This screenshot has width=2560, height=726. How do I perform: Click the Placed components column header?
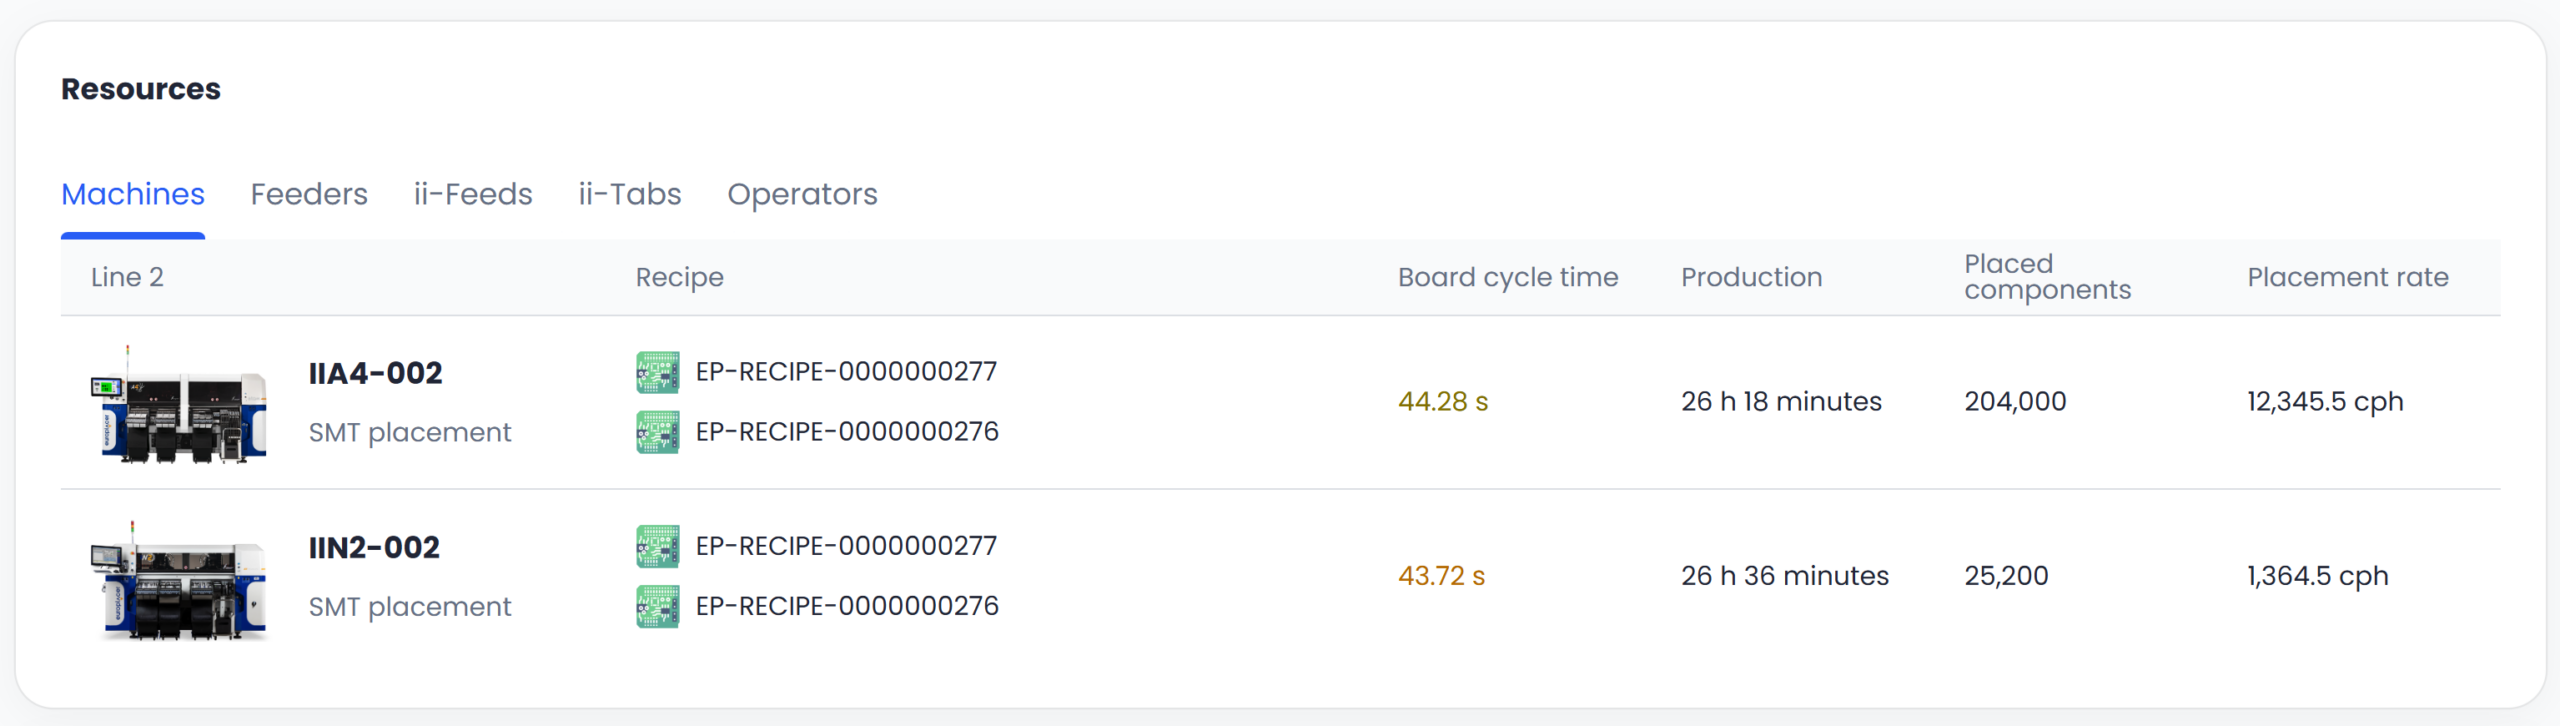2047,277
